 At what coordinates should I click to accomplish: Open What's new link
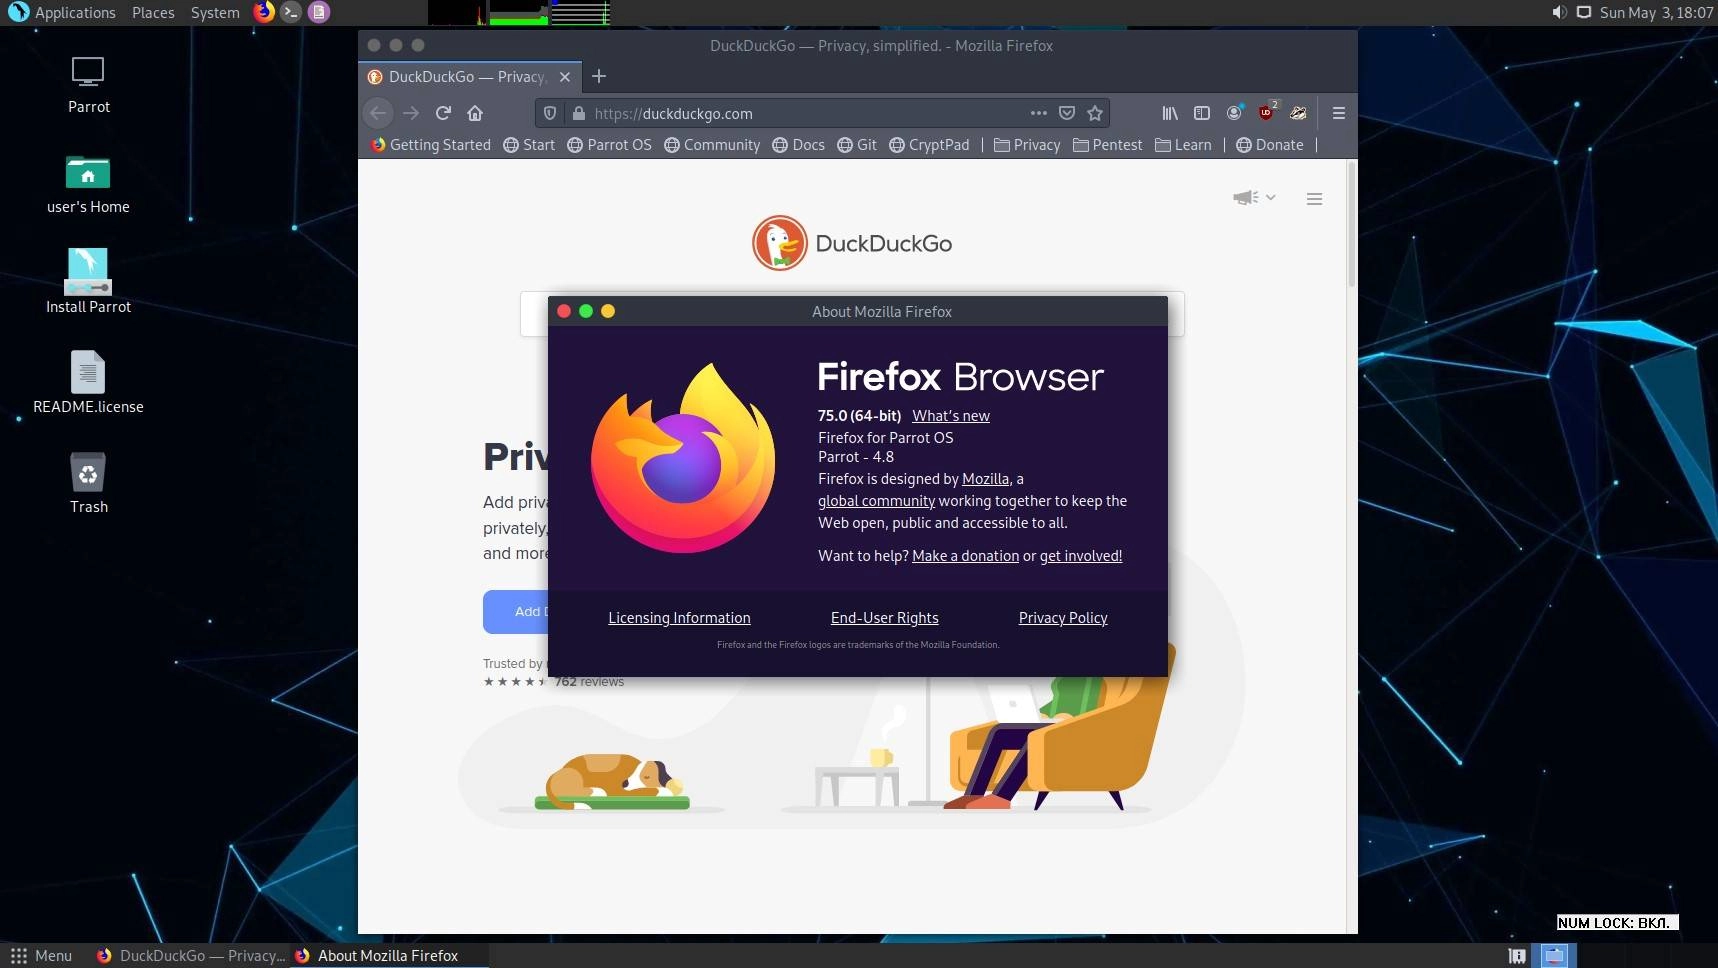tap(951, 415)
